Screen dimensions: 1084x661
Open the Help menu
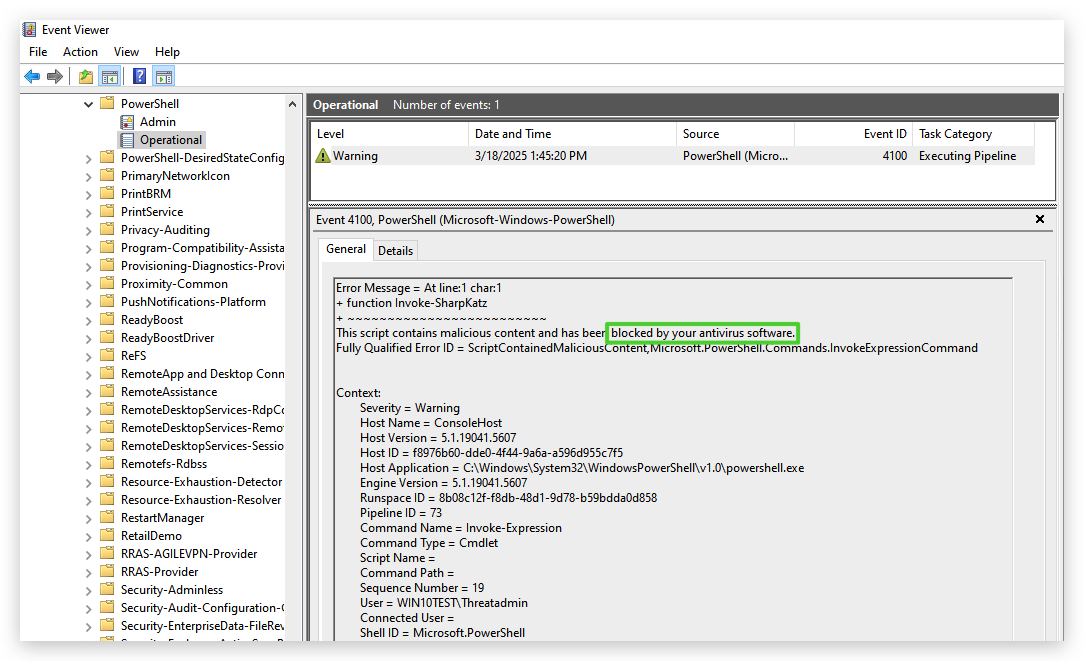[167, 52]
